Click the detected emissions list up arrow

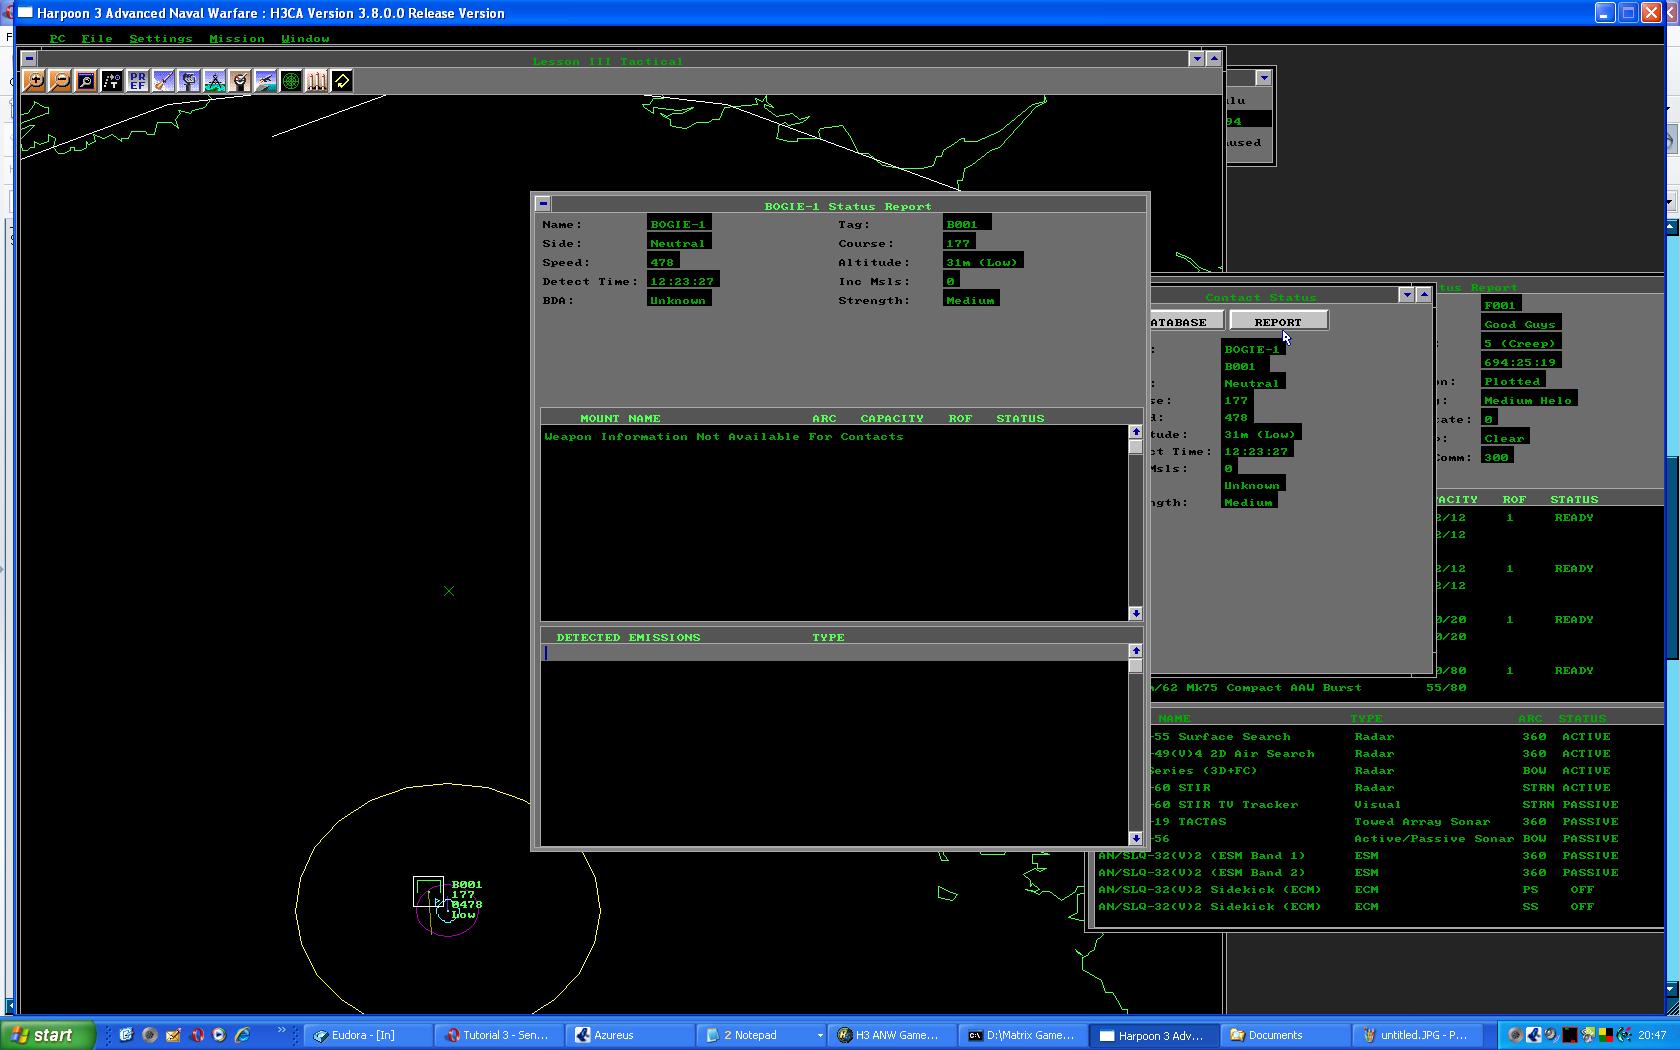click(1135, 651)
